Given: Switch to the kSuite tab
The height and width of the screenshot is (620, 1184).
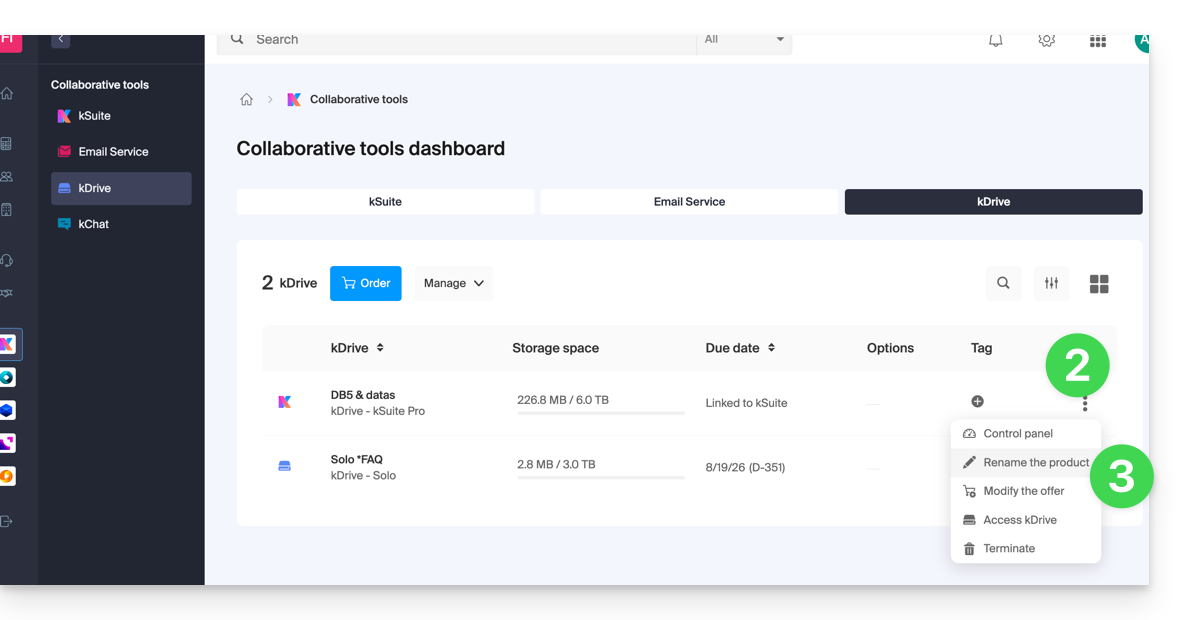Looking at the screenshot, I should pos(385,202).
